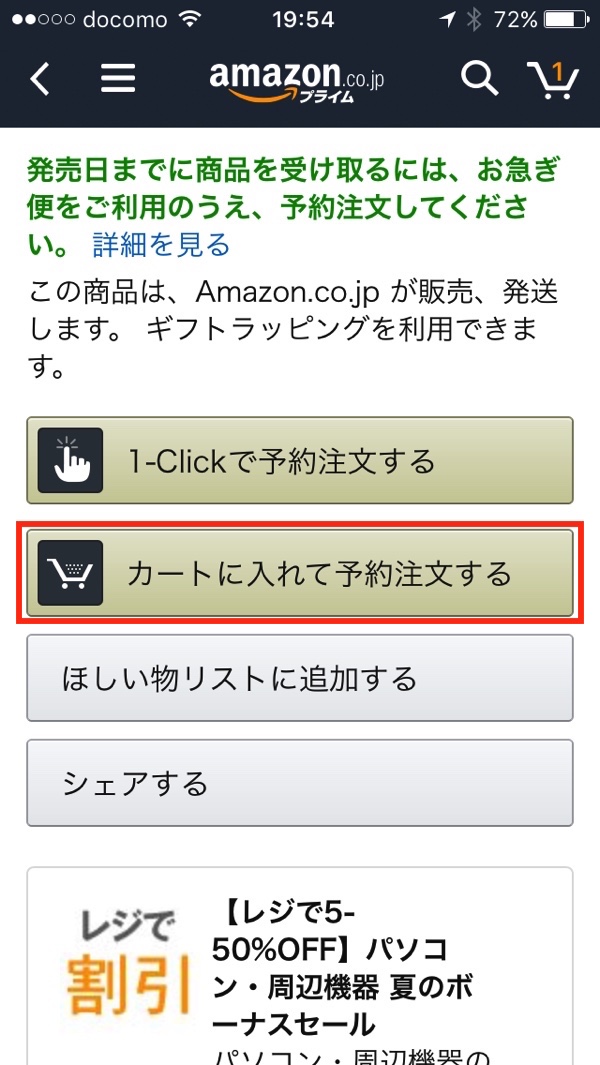This screenshot has height=1065, width=600.
Task: Open search with magnifier icon
Action: coord(480,79)
